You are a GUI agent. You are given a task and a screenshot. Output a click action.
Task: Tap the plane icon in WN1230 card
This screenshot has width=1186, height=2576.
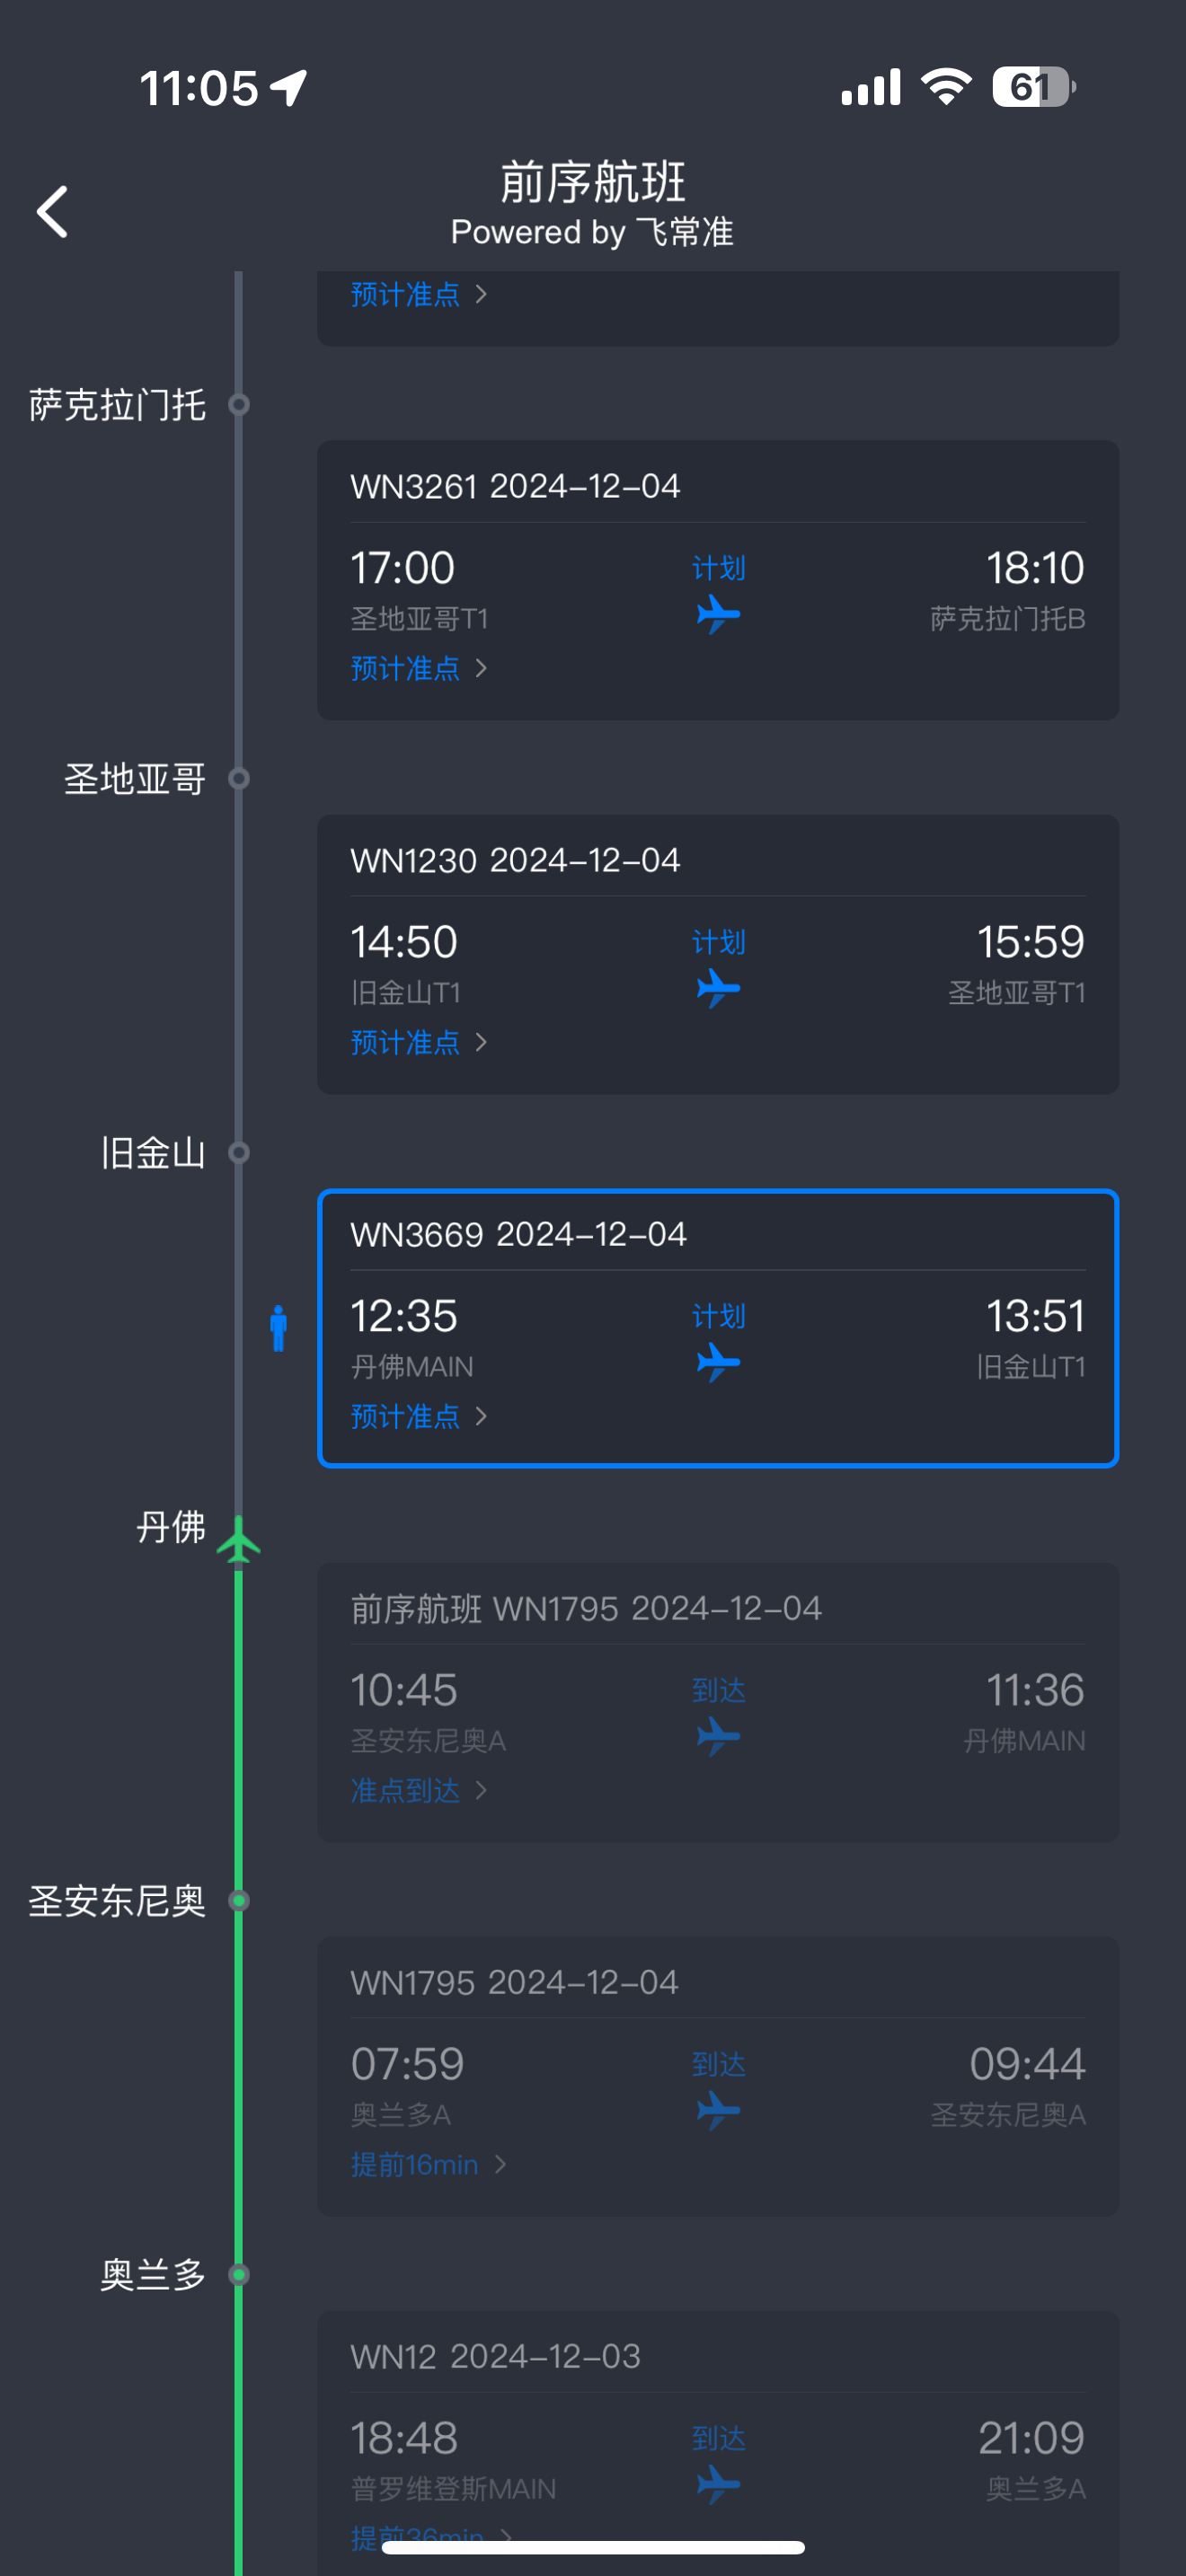[x=718, y=988]
